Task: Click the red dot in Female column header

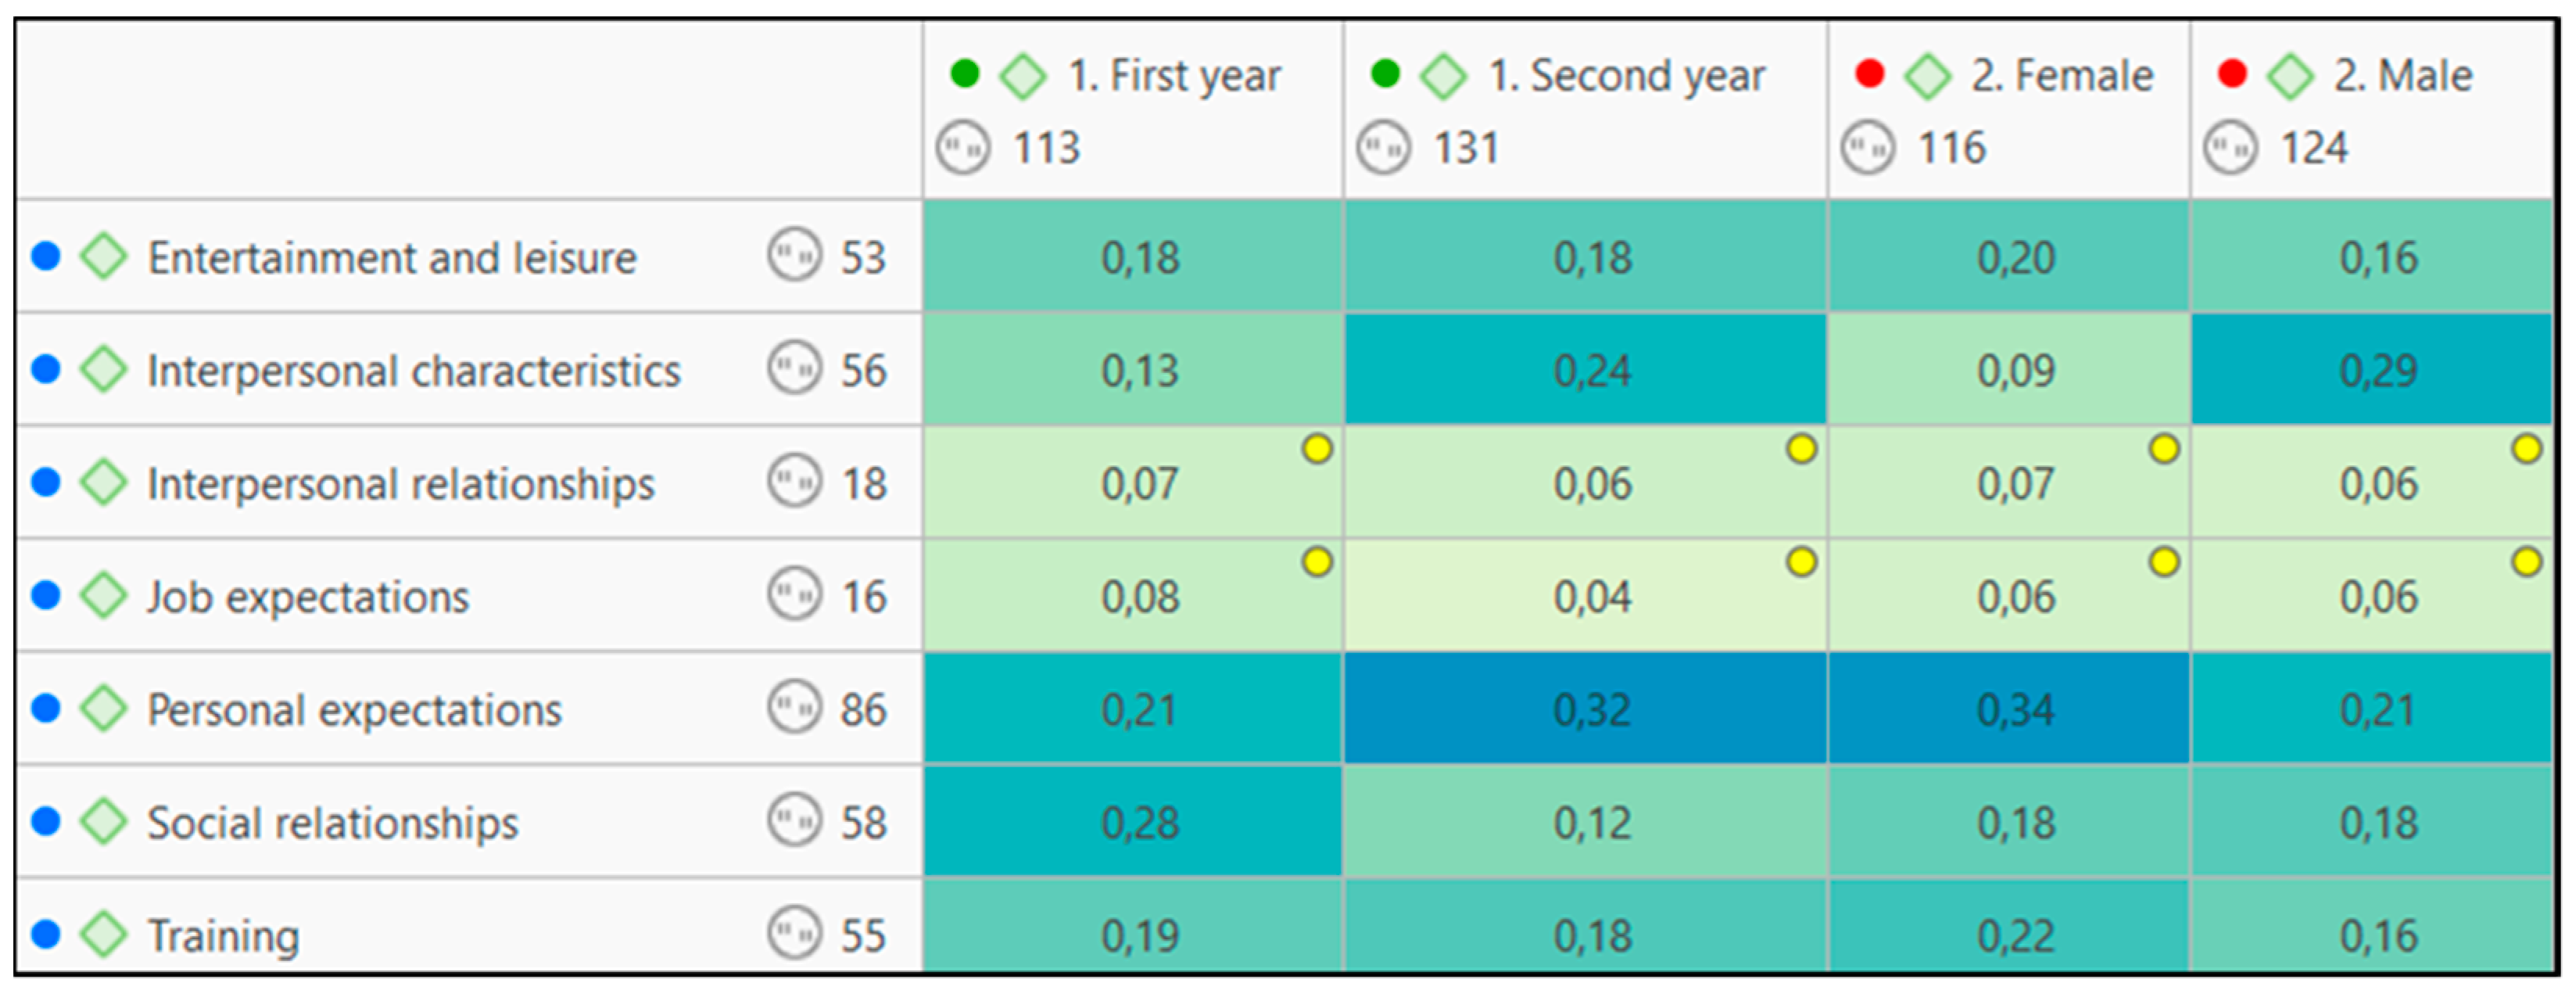Action: [x=1869, y=74]
